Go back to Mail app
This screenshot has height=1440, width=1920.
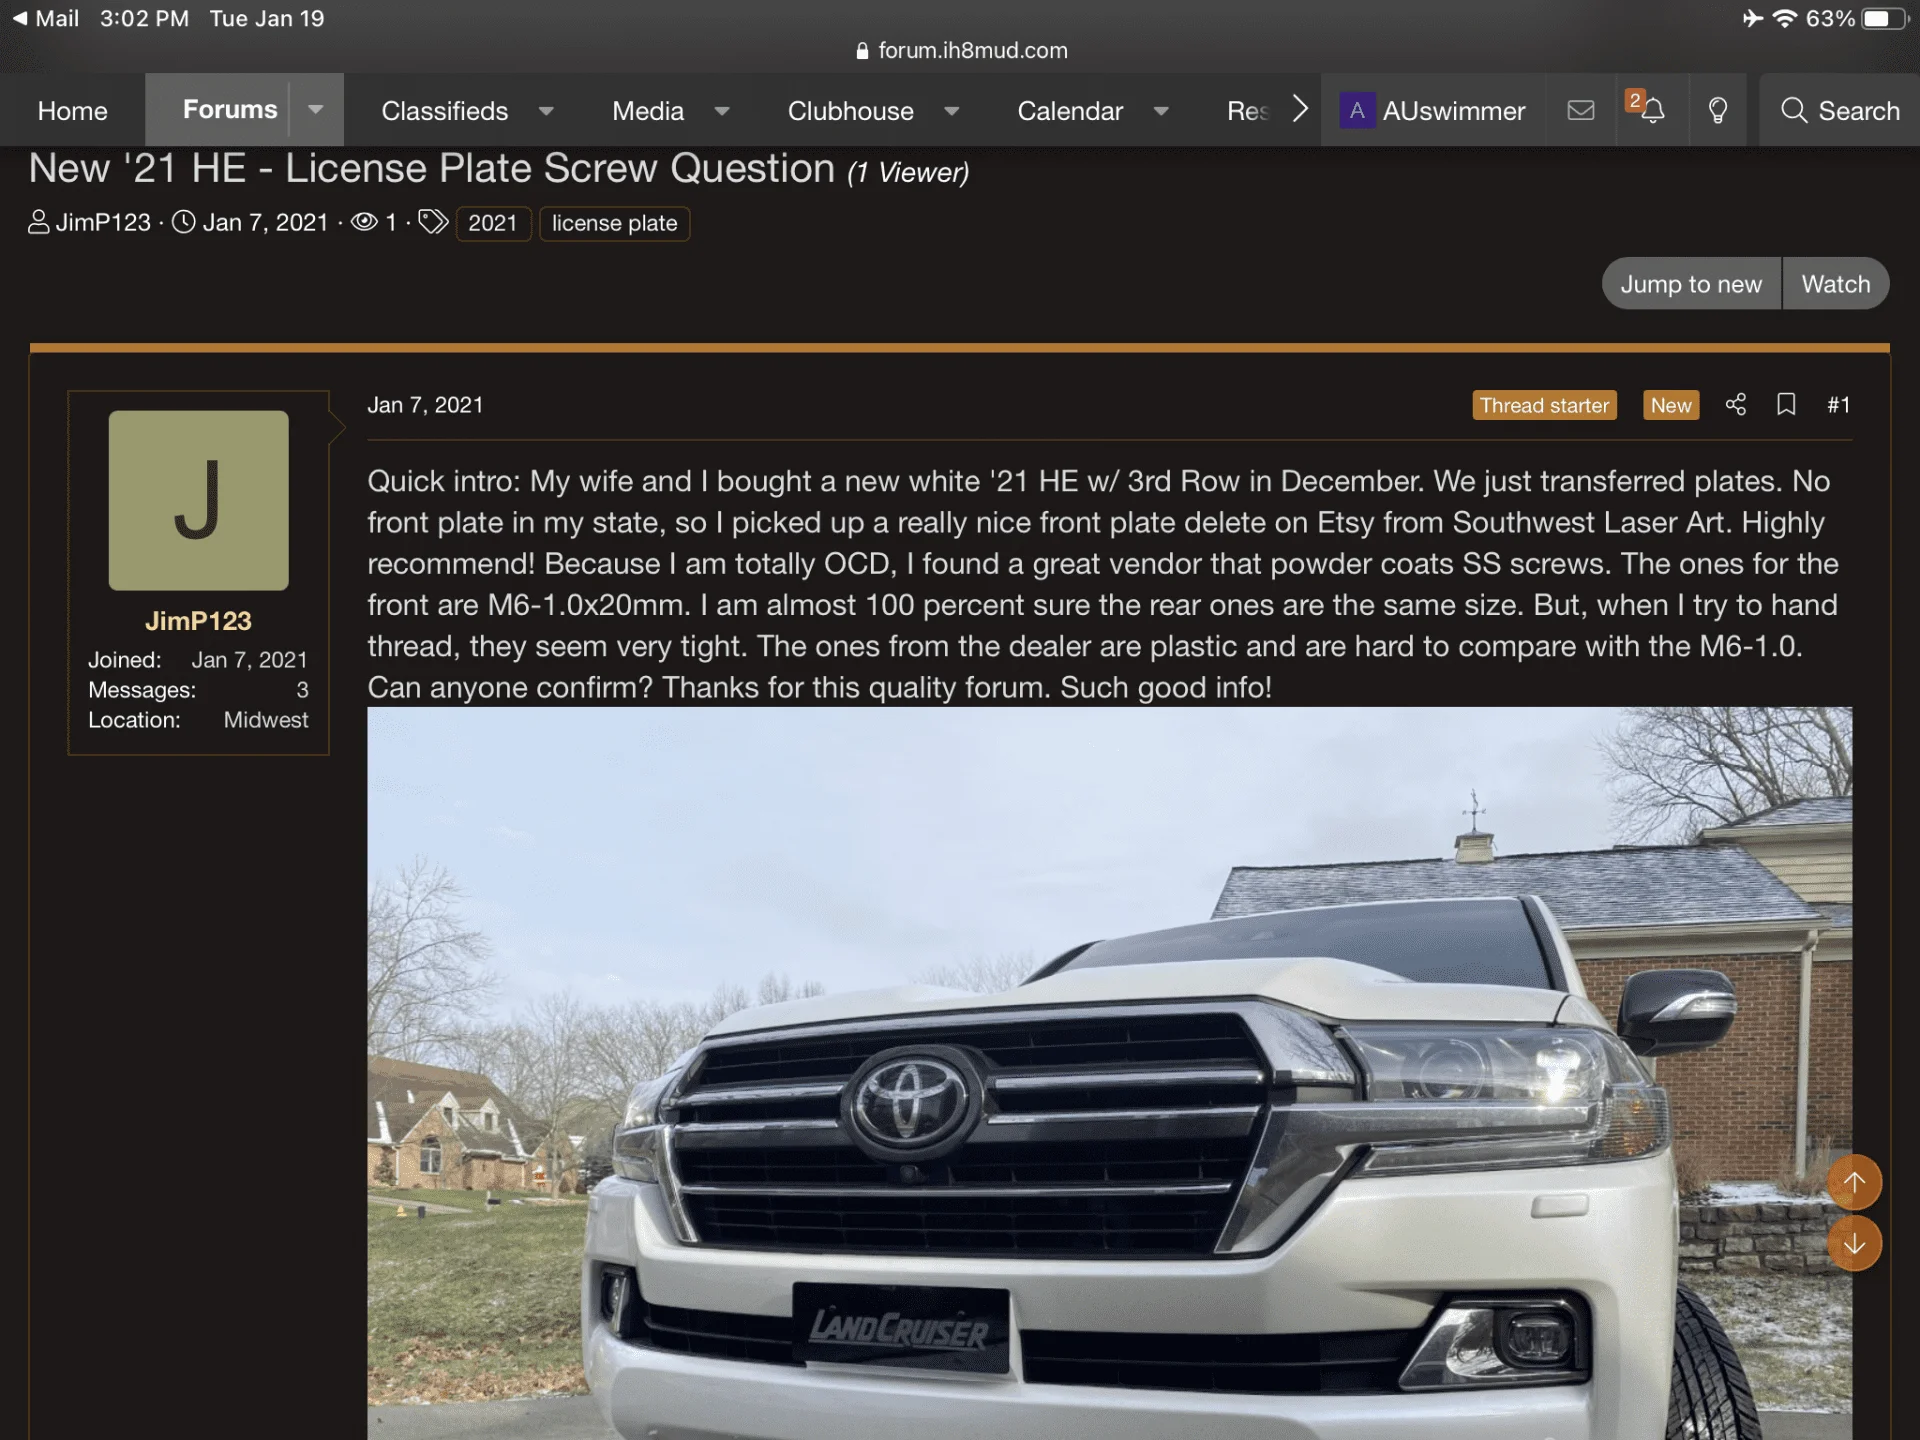coord(46,18)
